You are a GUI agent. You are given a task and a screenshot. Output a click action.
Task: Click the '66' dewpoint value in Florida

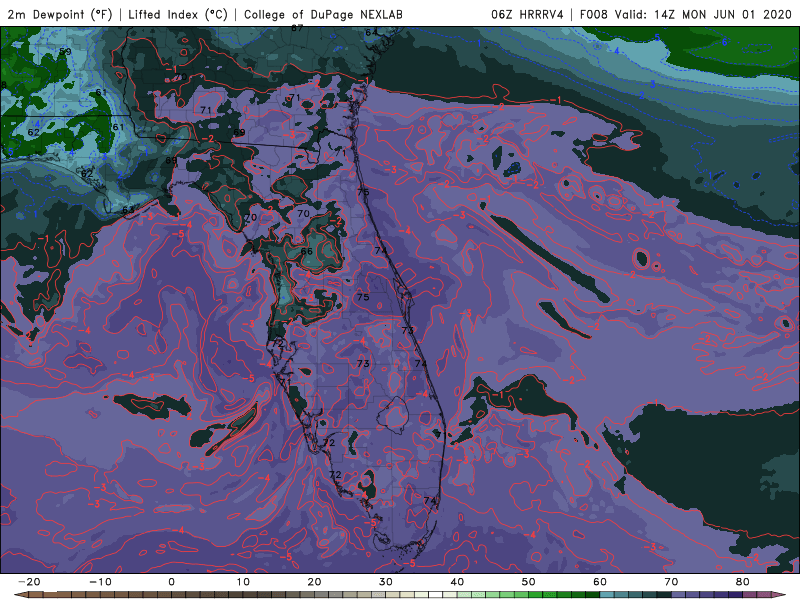pyautogui.click(x=307, y=251)
